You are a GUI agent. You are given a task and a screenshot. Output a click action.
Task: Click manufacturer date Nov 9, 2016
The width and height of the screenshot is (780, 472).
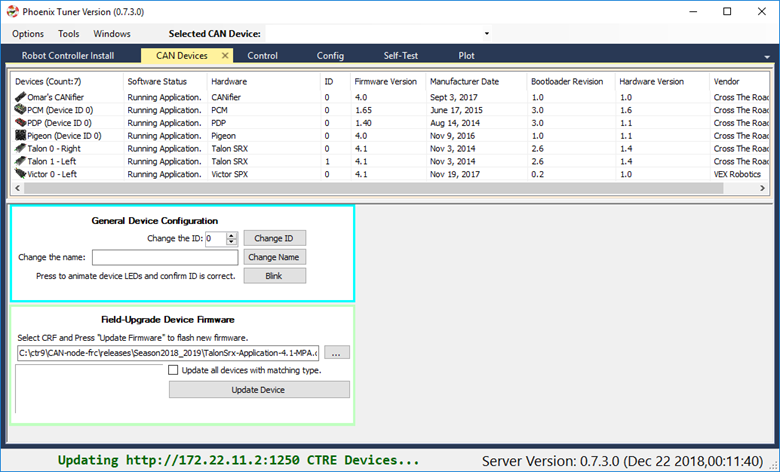point(452,136)
